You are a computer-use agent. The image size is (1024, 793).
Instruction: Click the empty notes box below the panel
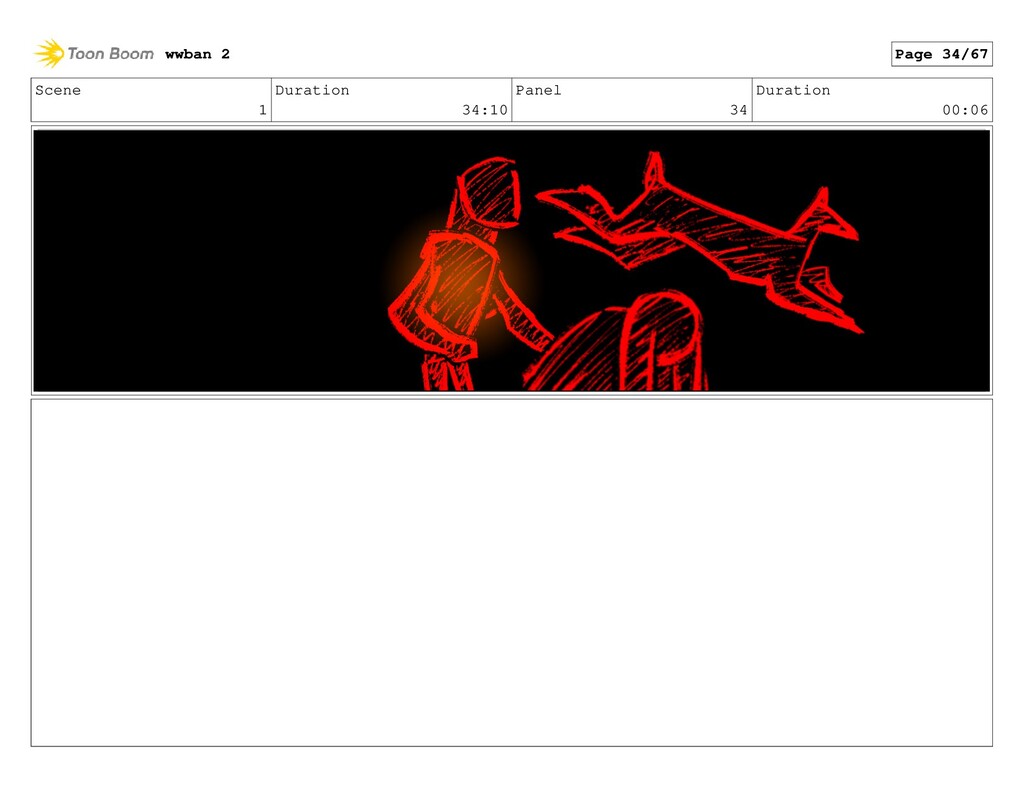click(x=511, y=573)
